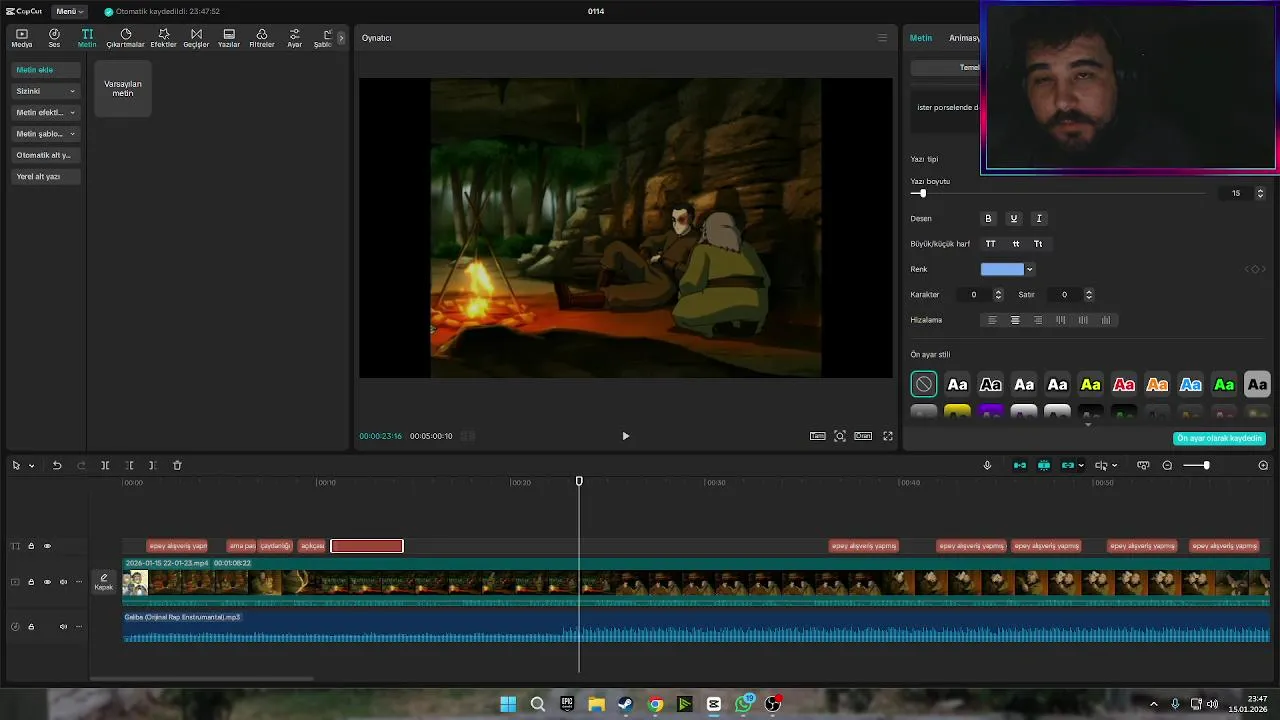This screenshot has height=720, width=1280.
Task: Set text to title case Tt
Action: (1038, 244)
